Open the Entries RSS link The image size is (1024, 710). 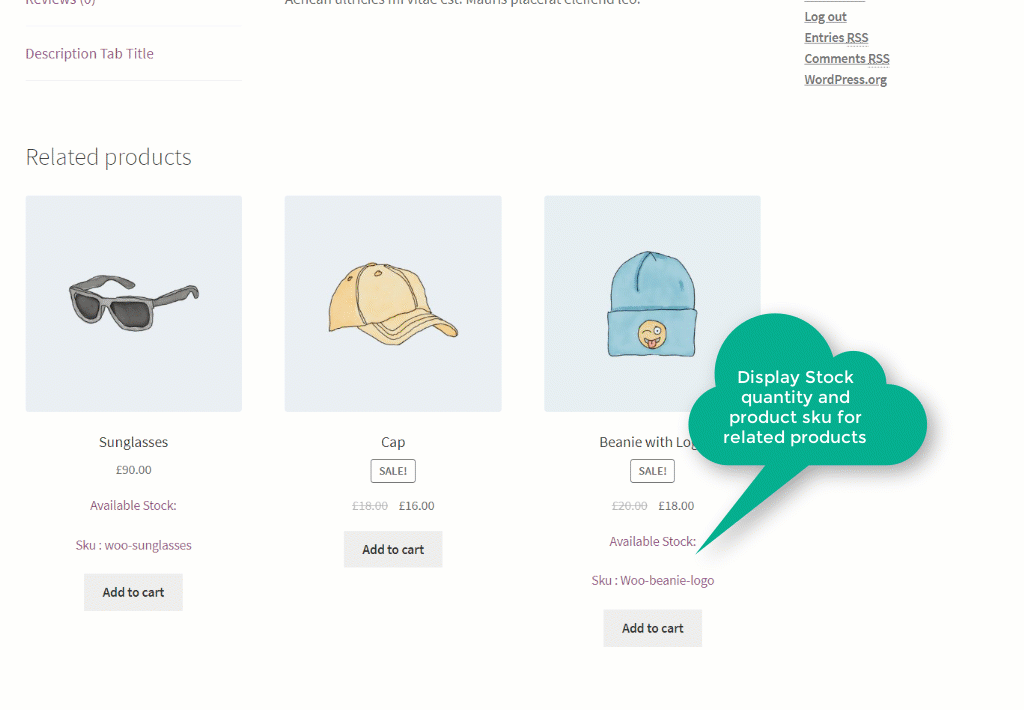point(837,38)
